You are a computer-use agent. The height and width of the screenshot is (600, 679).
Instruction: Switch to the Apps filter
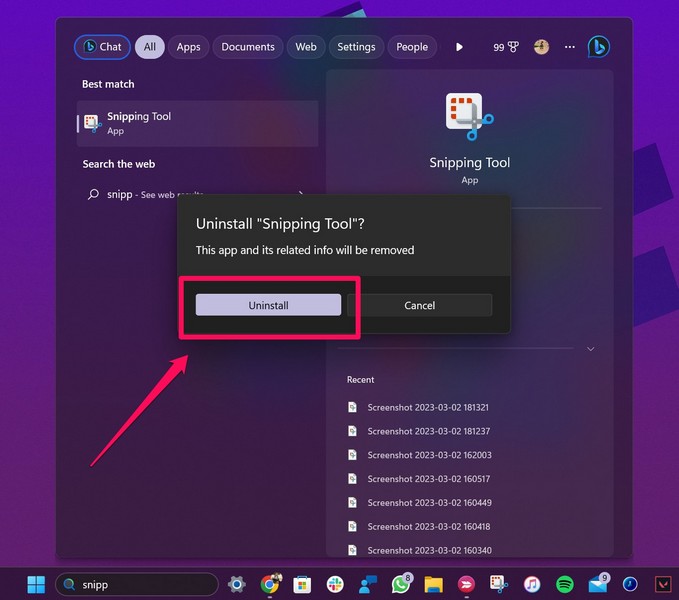tap(188, 47)
